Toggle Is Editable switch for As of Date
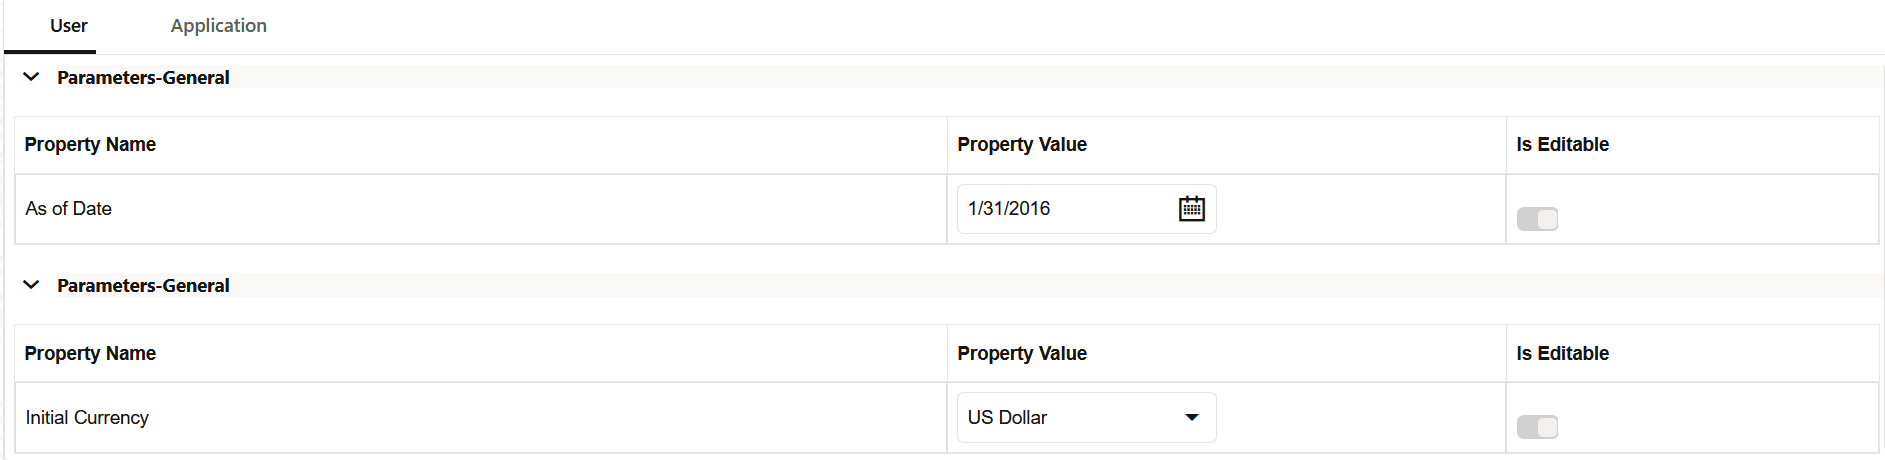1885x460 pixels. tap(1537, 219)
